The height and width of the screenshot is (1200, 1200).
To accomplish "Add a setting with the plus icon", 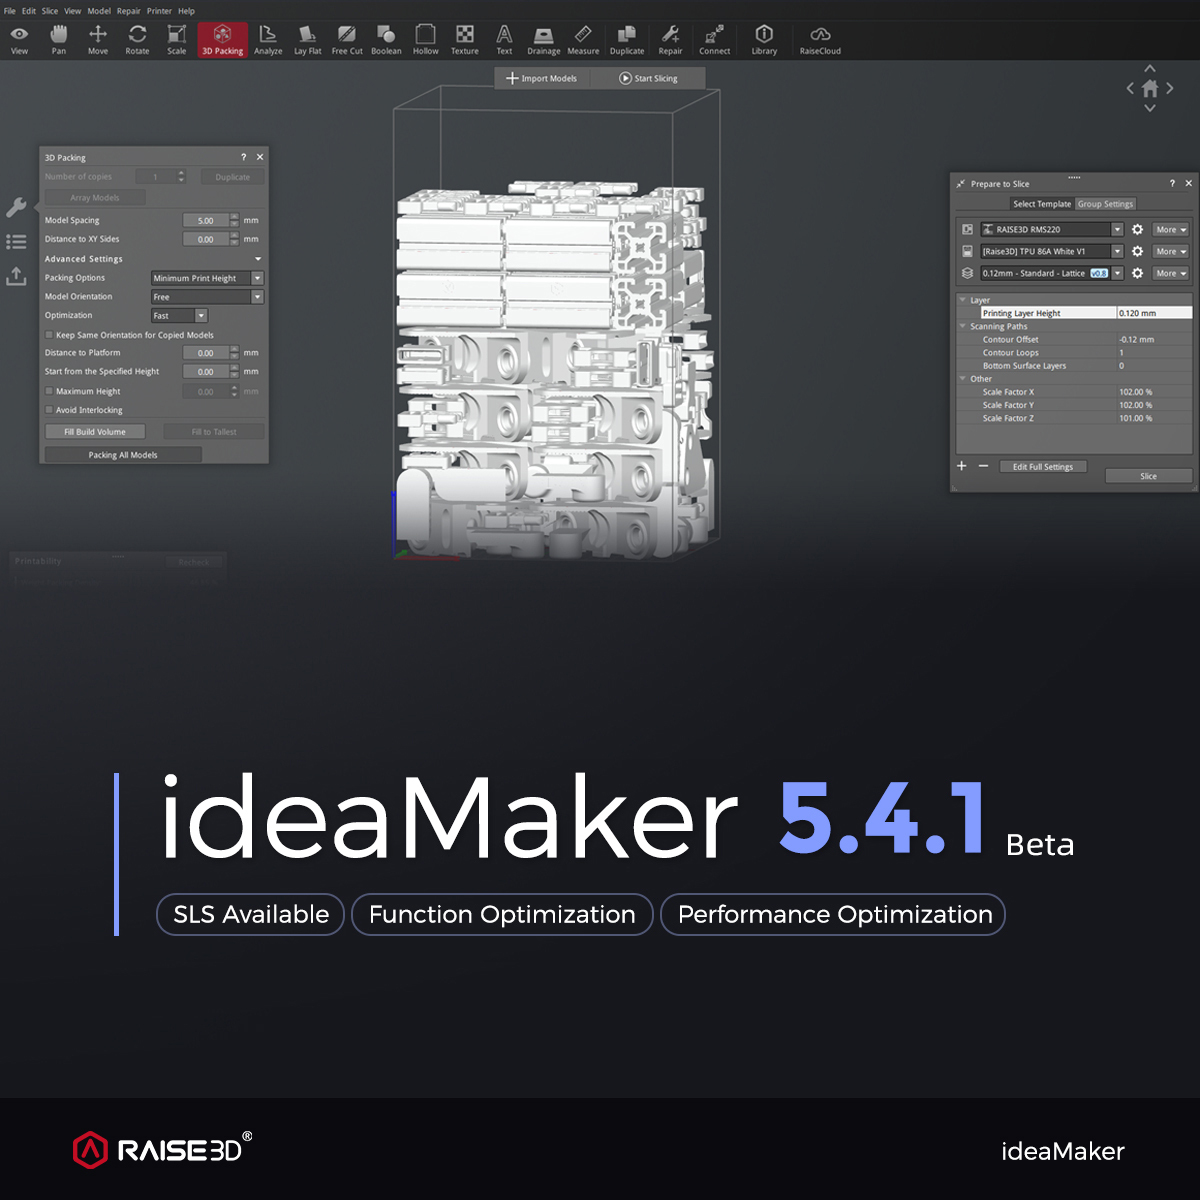I will (962, 466).
